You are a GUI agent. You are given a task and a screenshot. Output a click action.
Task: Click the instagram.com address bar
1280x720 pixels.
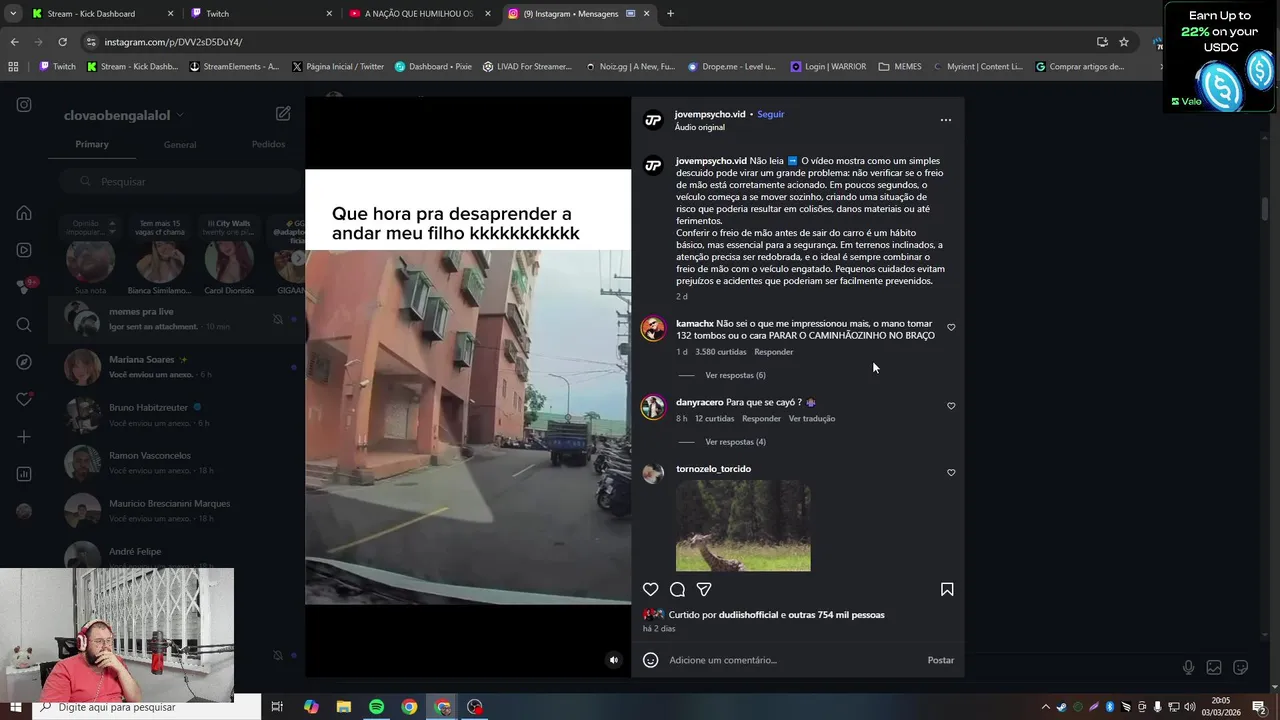580,42
